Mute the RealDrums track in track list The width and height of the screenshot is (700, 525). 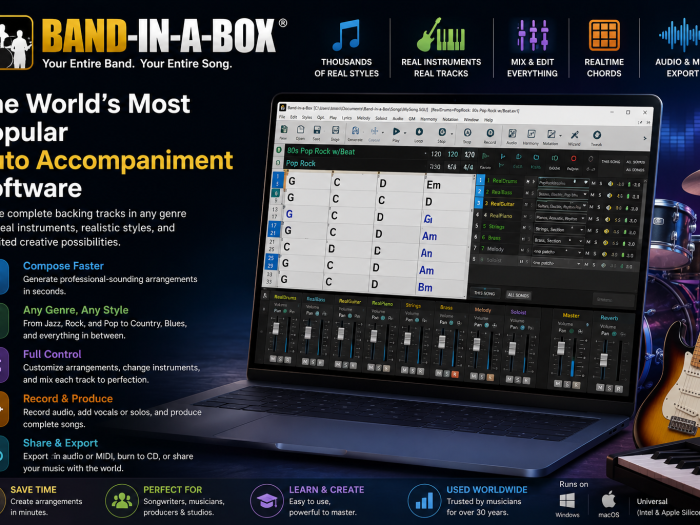[594, 183]
